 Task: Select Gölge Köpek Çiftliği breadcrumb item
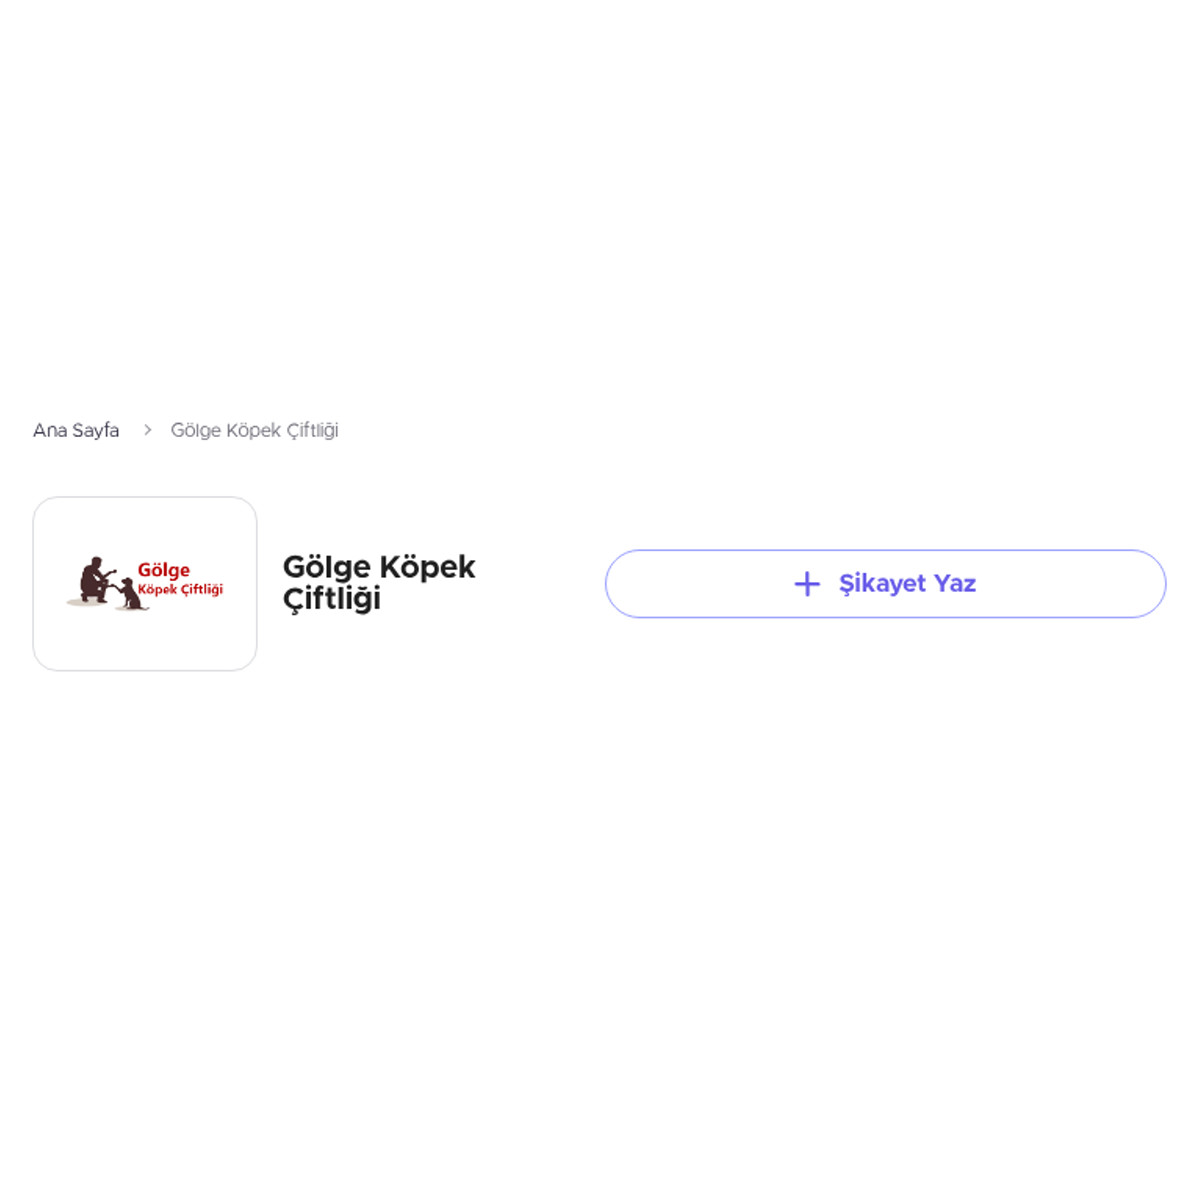(255, 430)
